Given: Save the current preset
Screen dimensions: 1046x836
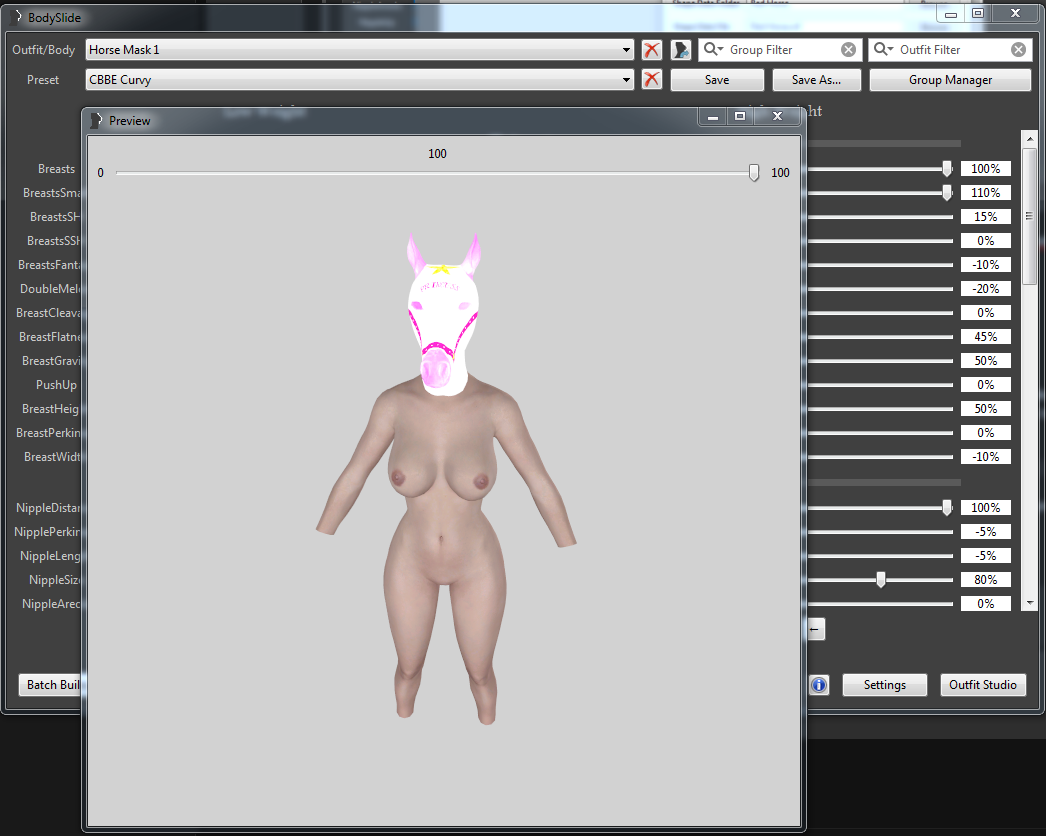Looking at the screenshot, I should click(x=717, y=79).
